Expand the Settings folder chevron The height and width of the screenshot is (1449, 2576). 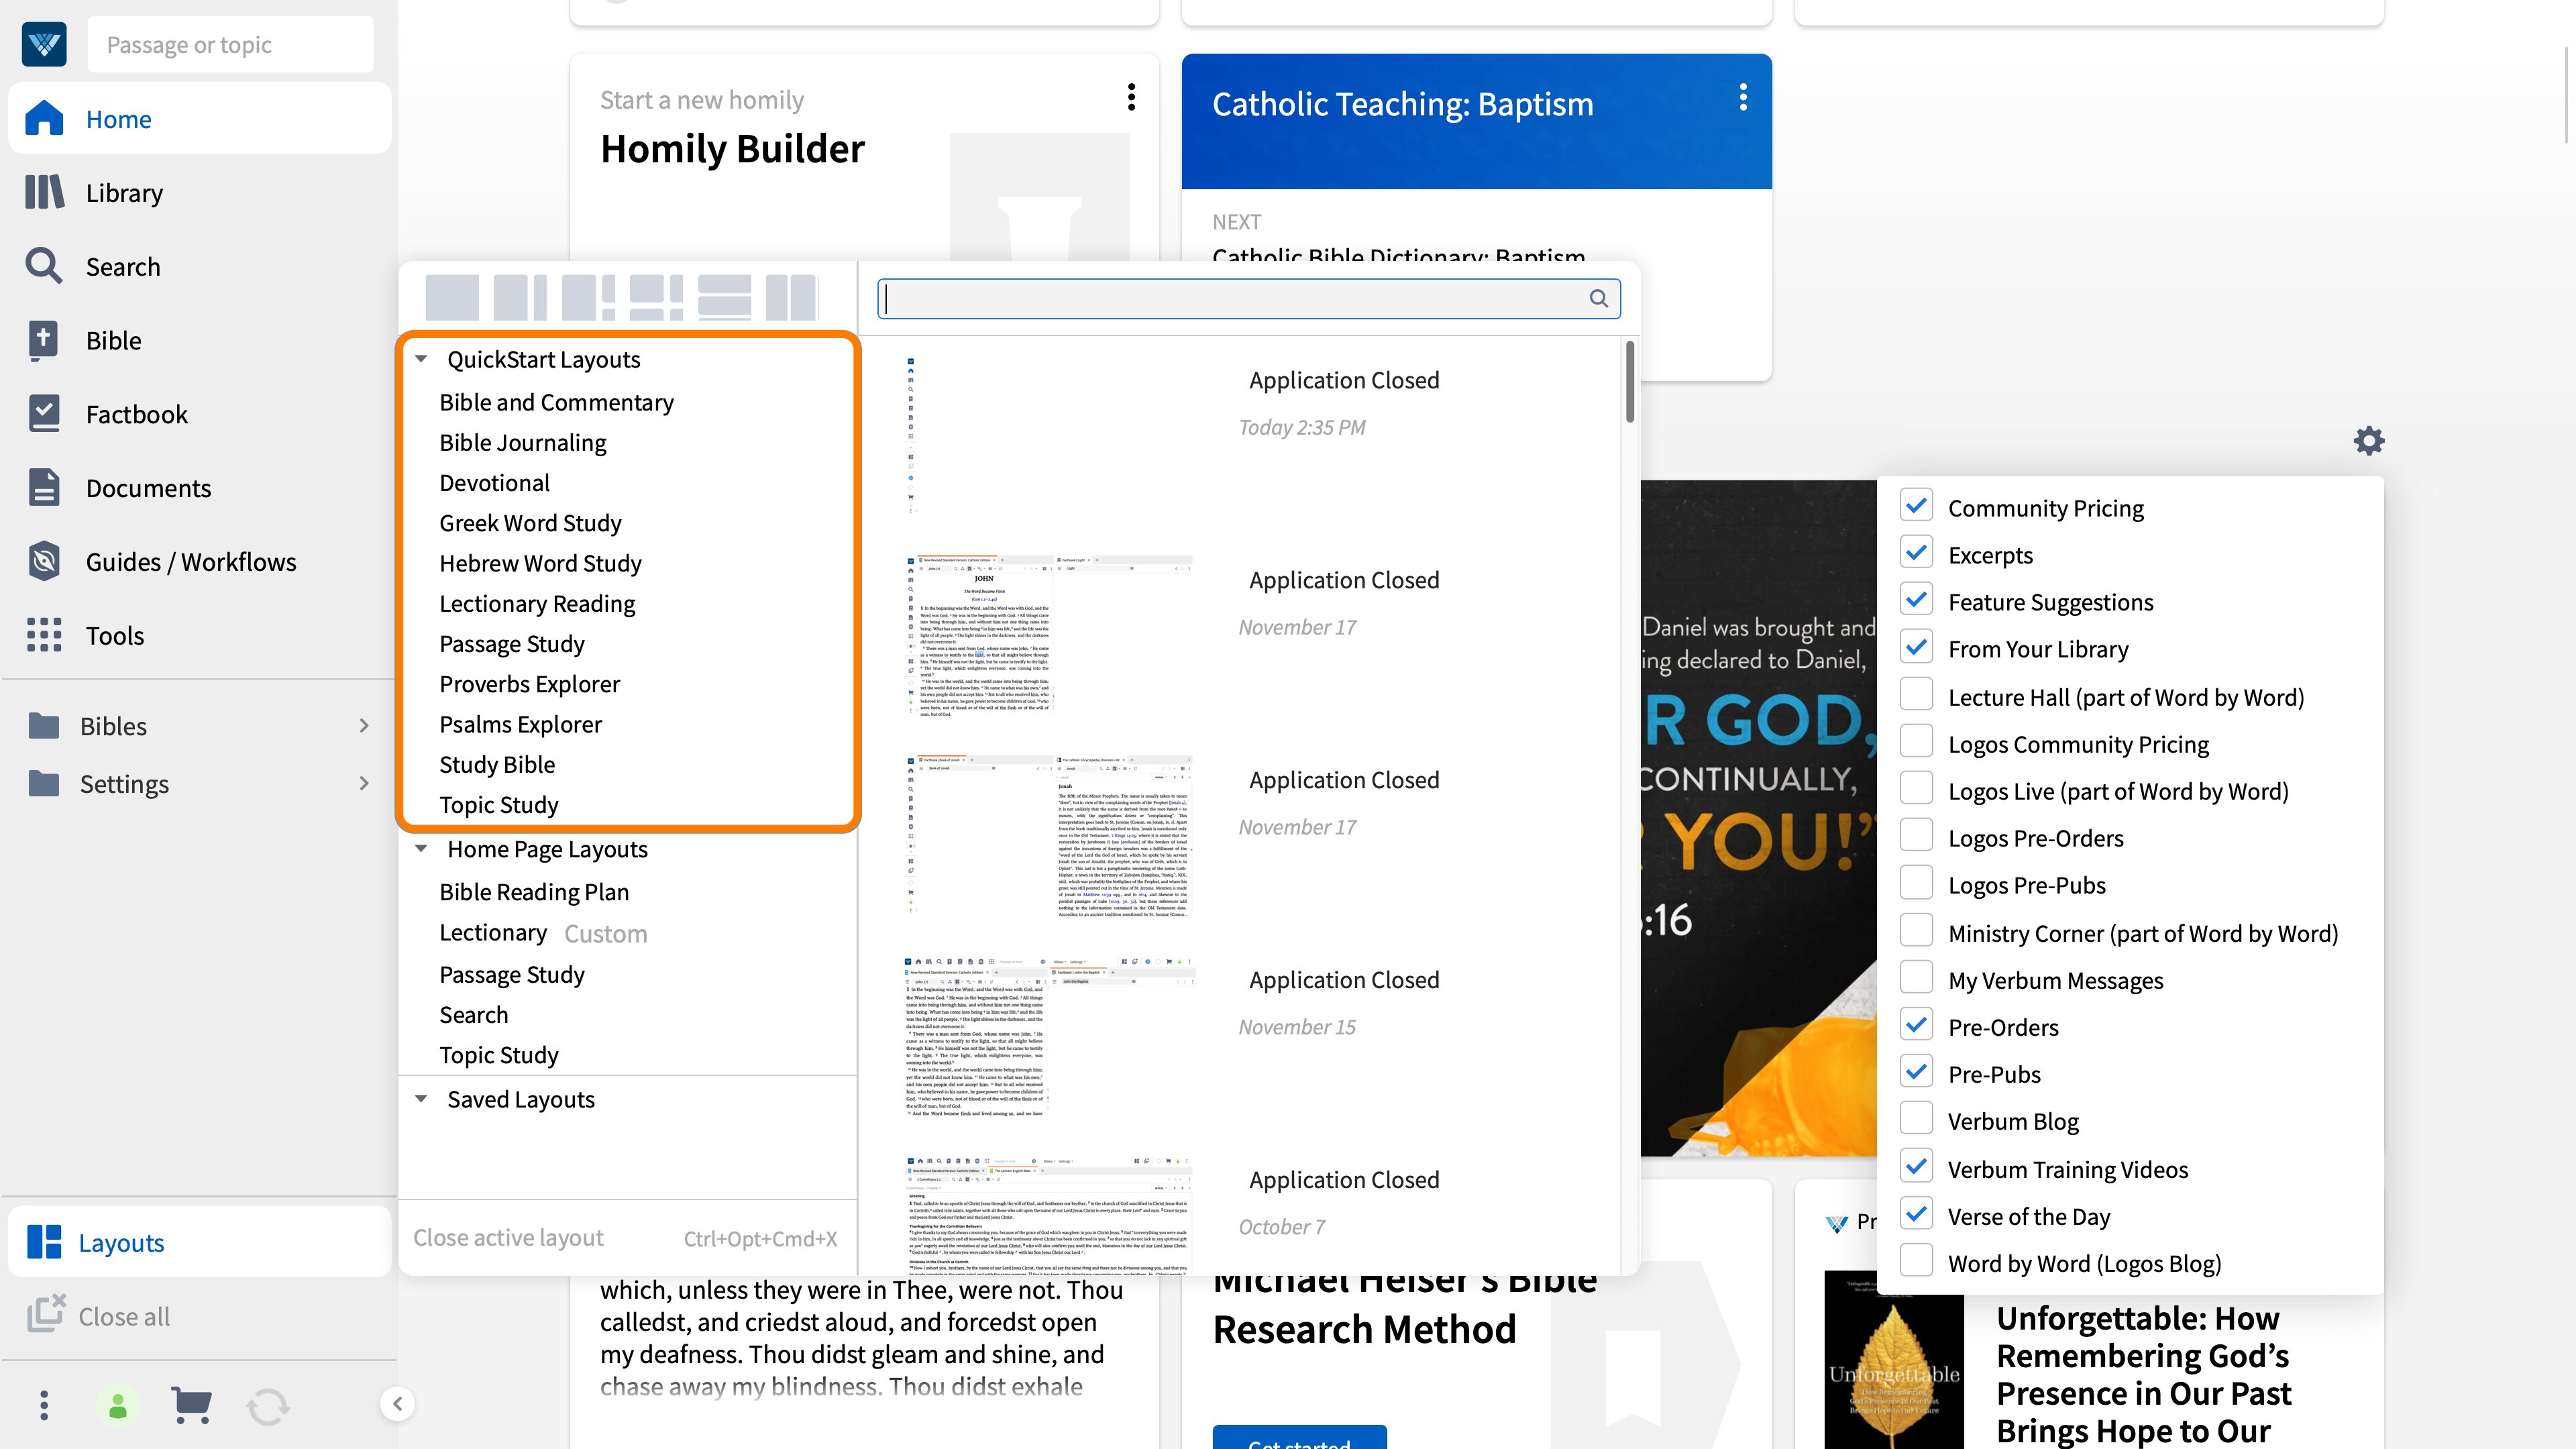click(364, 783)
